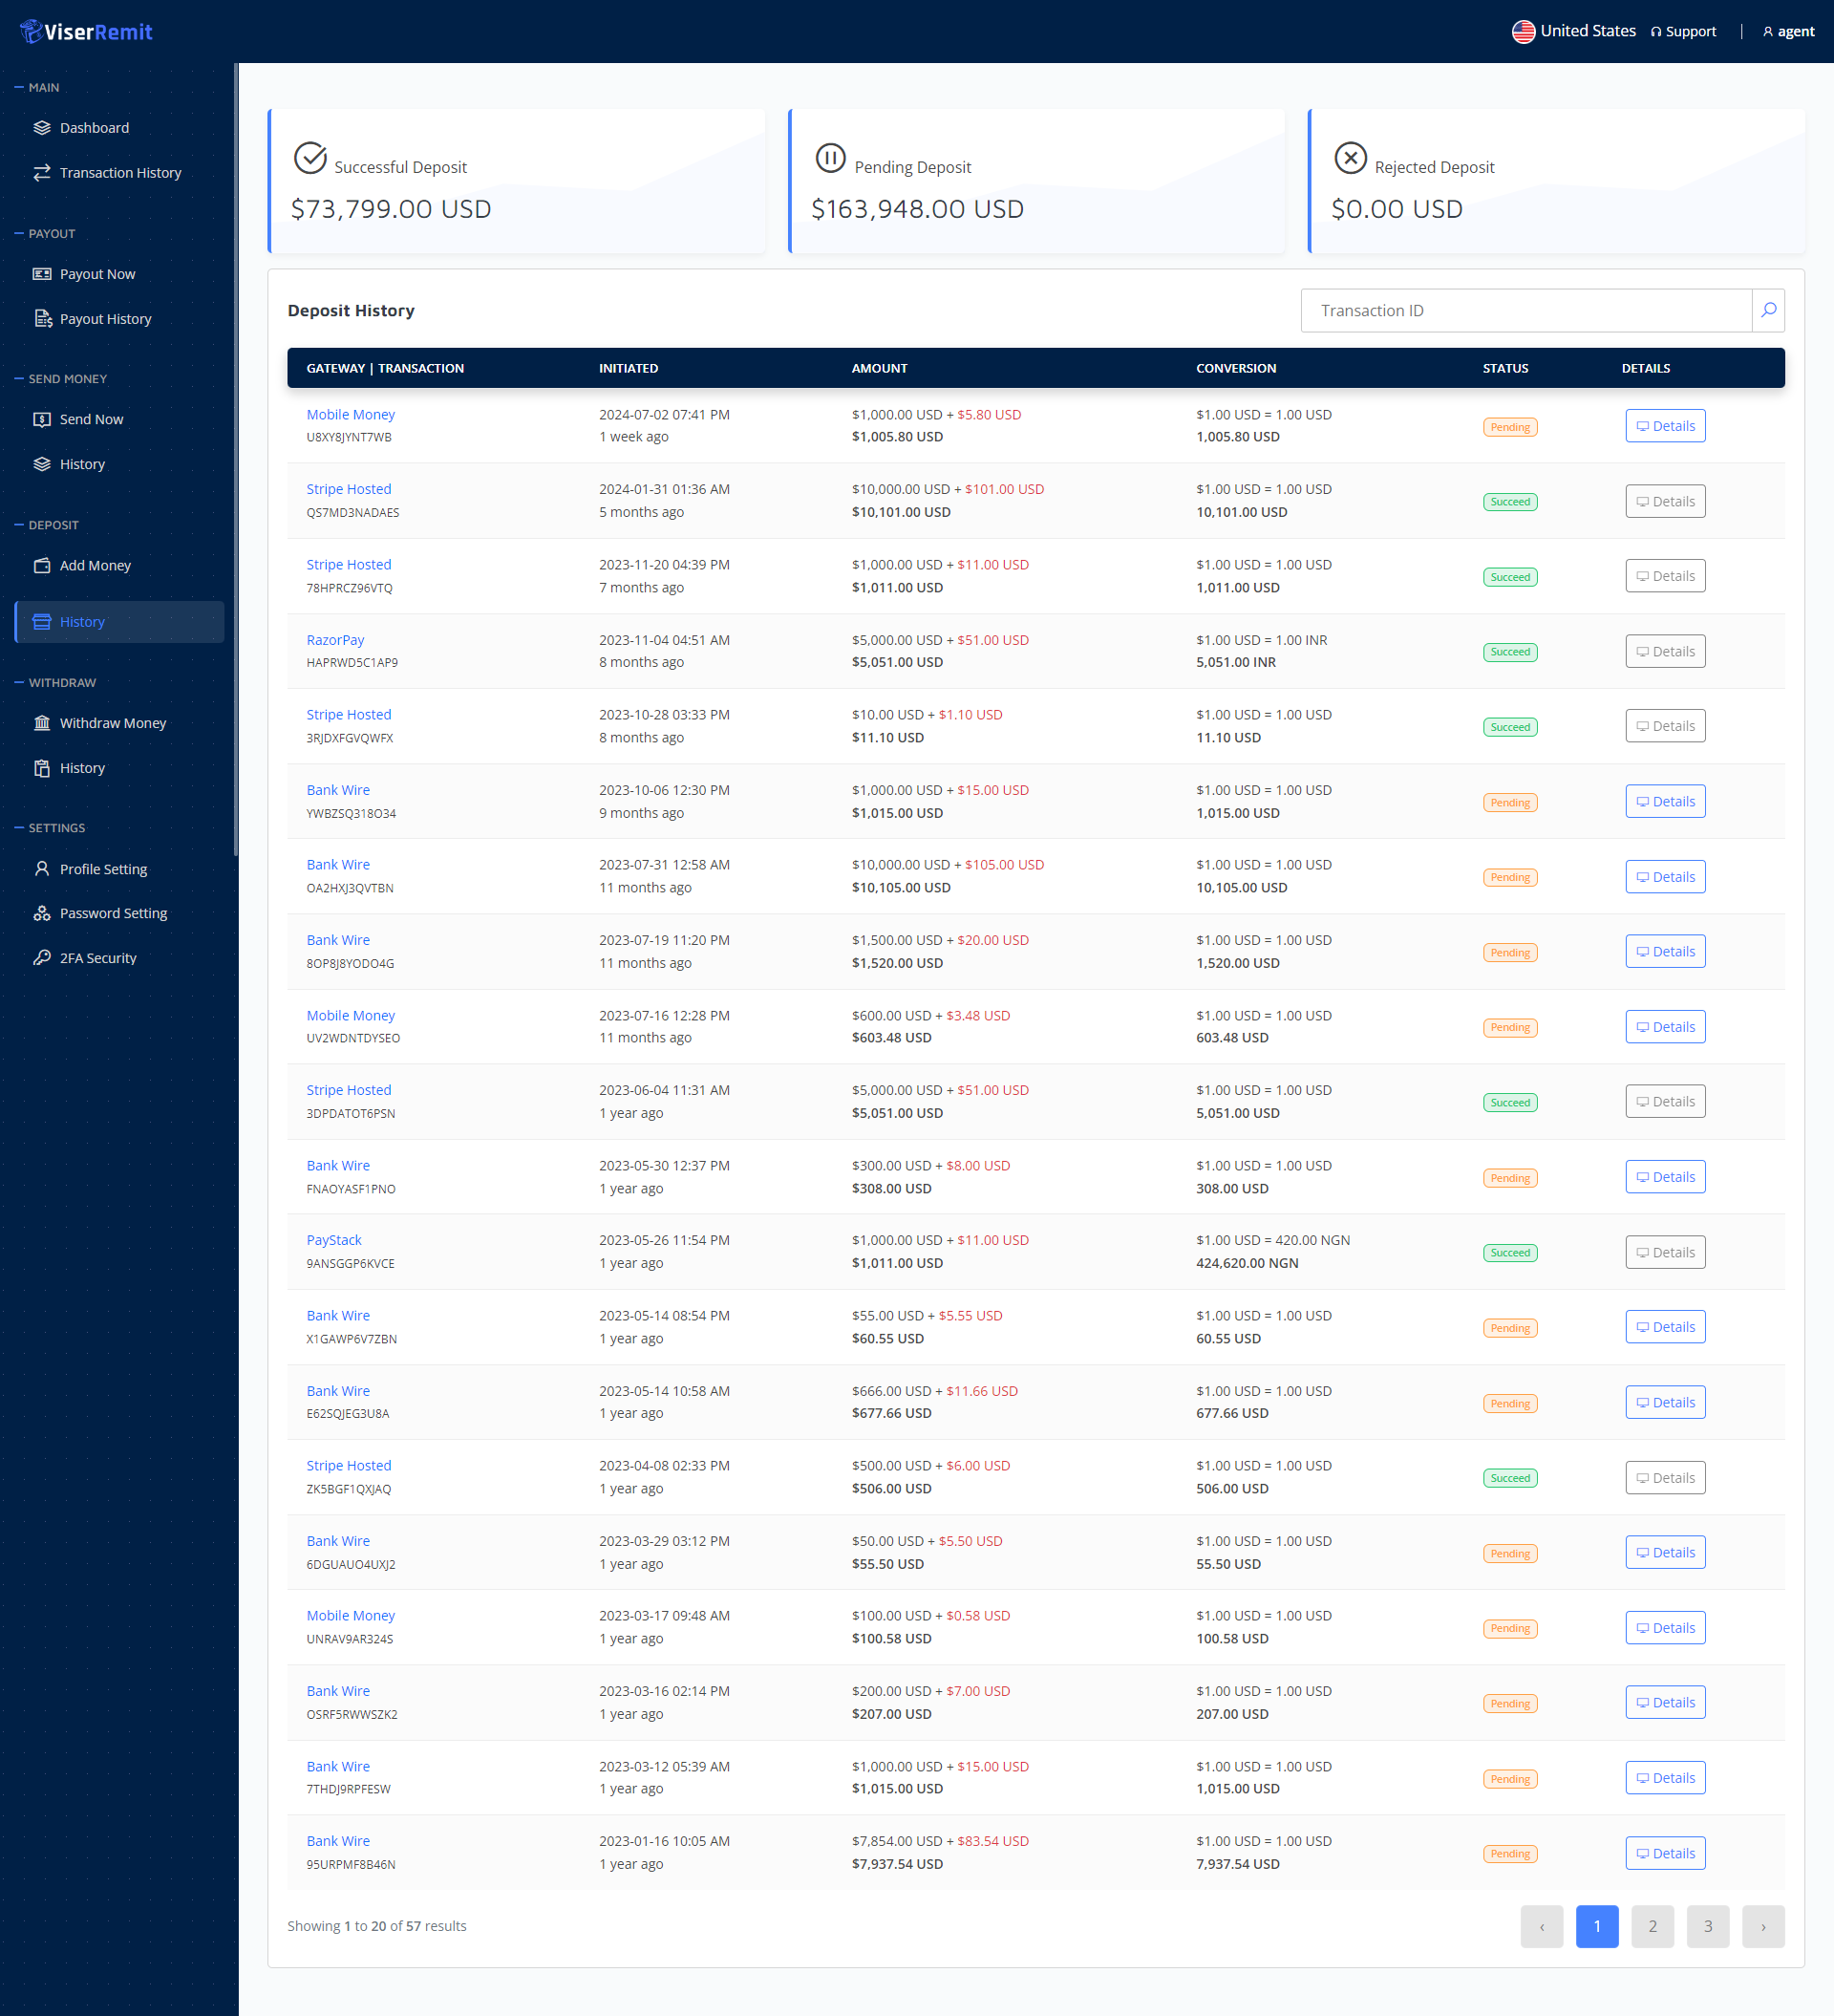Open the RazorPay gateway link

pyautogui.click(x=335, y=640)
